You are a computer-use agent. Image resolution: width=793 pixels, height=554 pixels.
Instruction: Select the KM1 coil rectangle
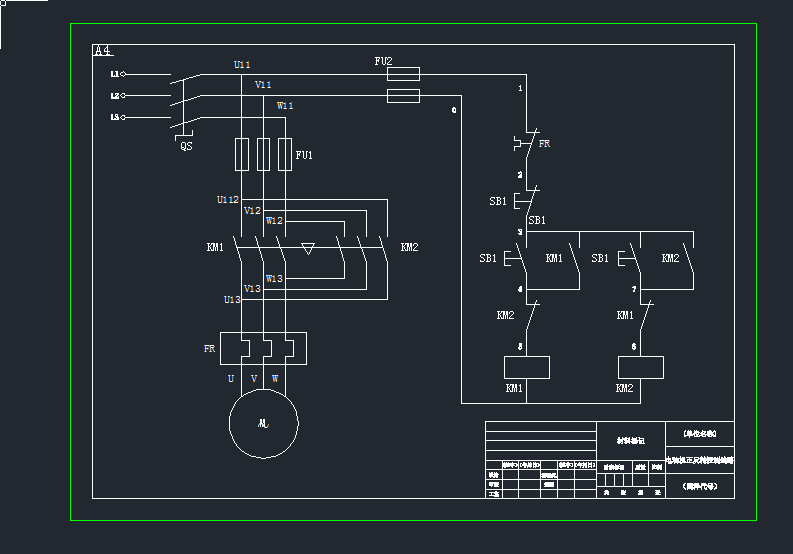tap(526, 367)
